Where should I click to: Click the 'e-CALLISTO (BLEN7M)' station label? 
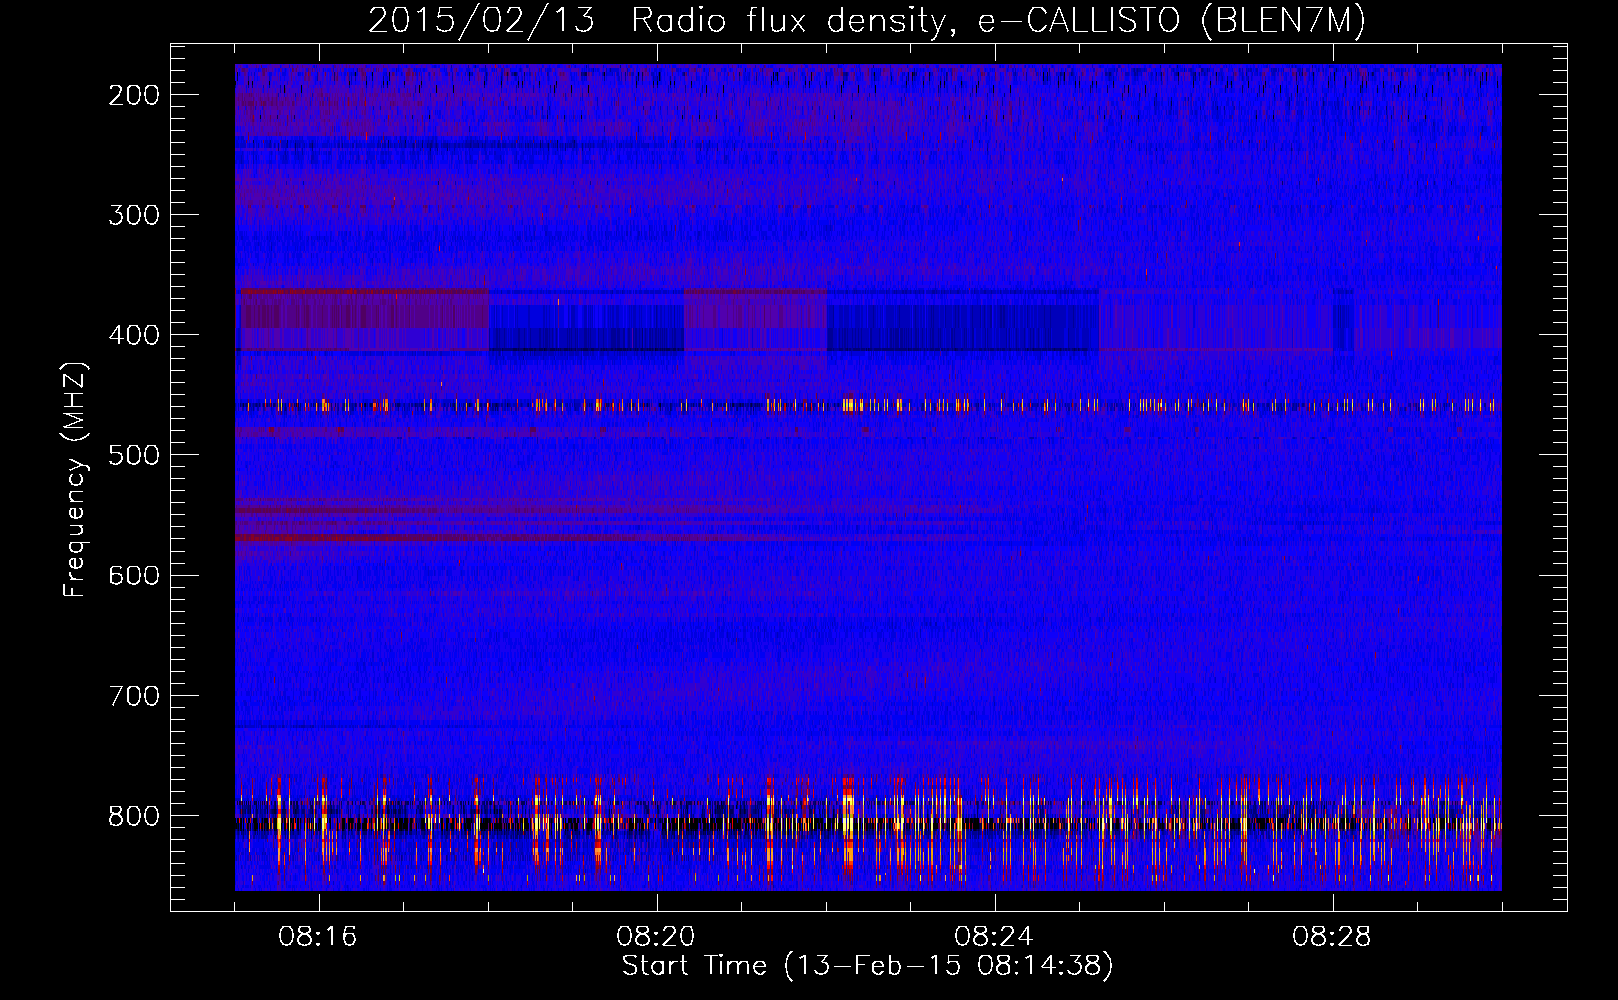[1172, 21]
